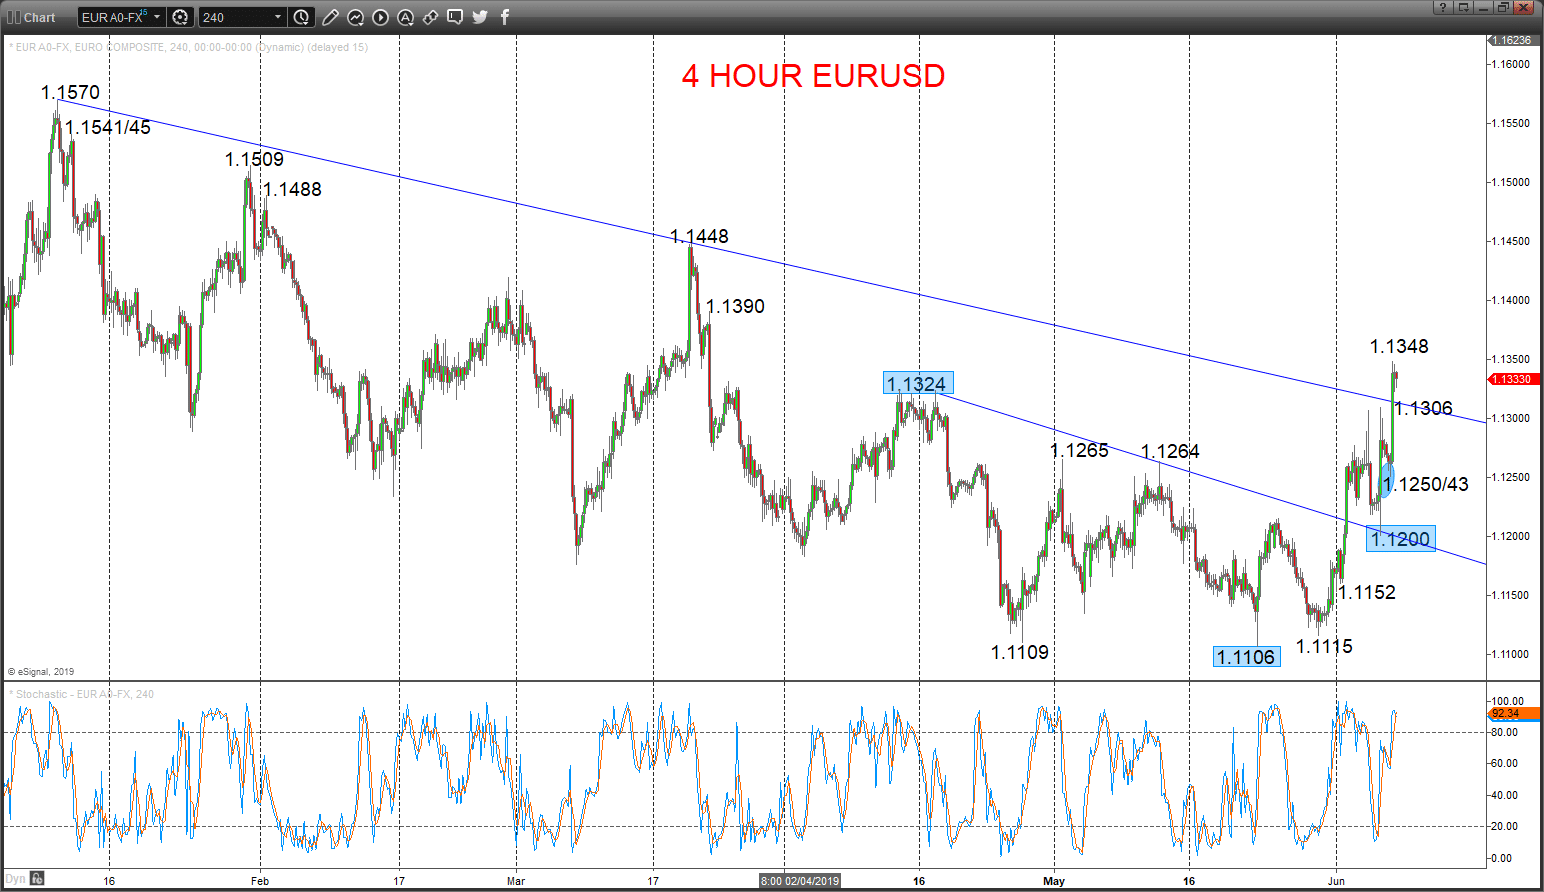
Task: Click the chart window grip handle
Action: pyautogui.click(x=13, y=17)
